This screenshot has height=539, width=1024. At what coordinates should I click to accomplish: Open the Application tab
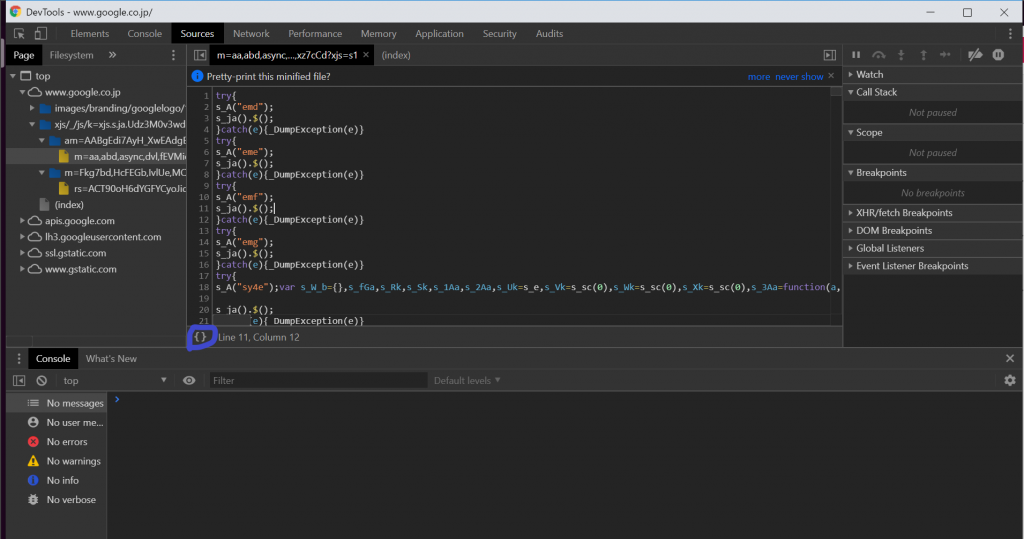coord(439,33)
